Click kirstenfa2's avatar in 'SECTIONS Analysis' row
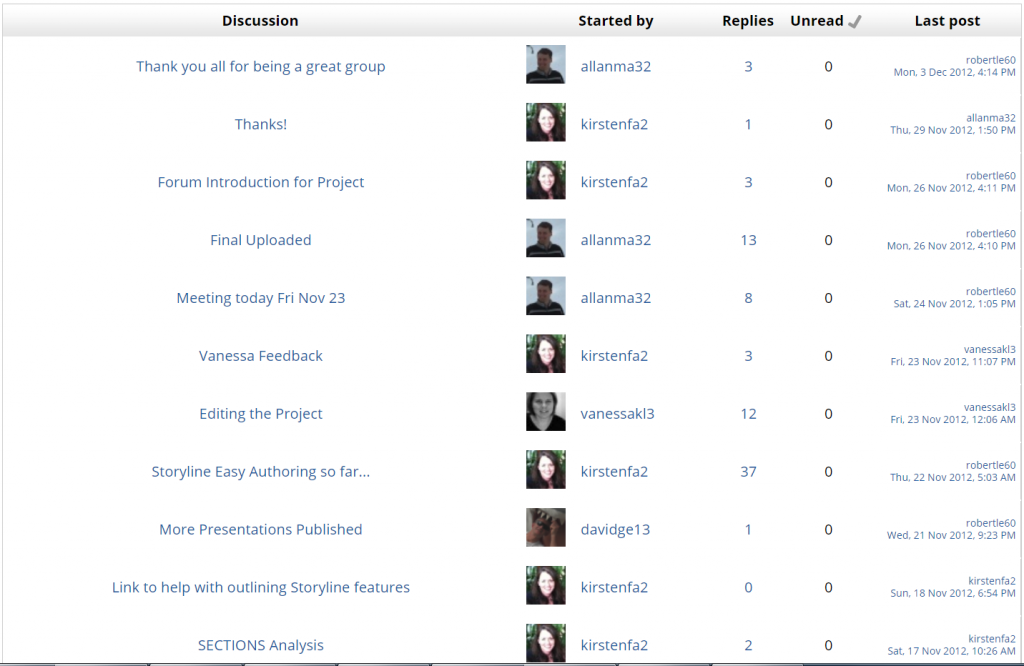Image resolution: width=1024 pixels, height=666 pixels. [x=546, y=643]
